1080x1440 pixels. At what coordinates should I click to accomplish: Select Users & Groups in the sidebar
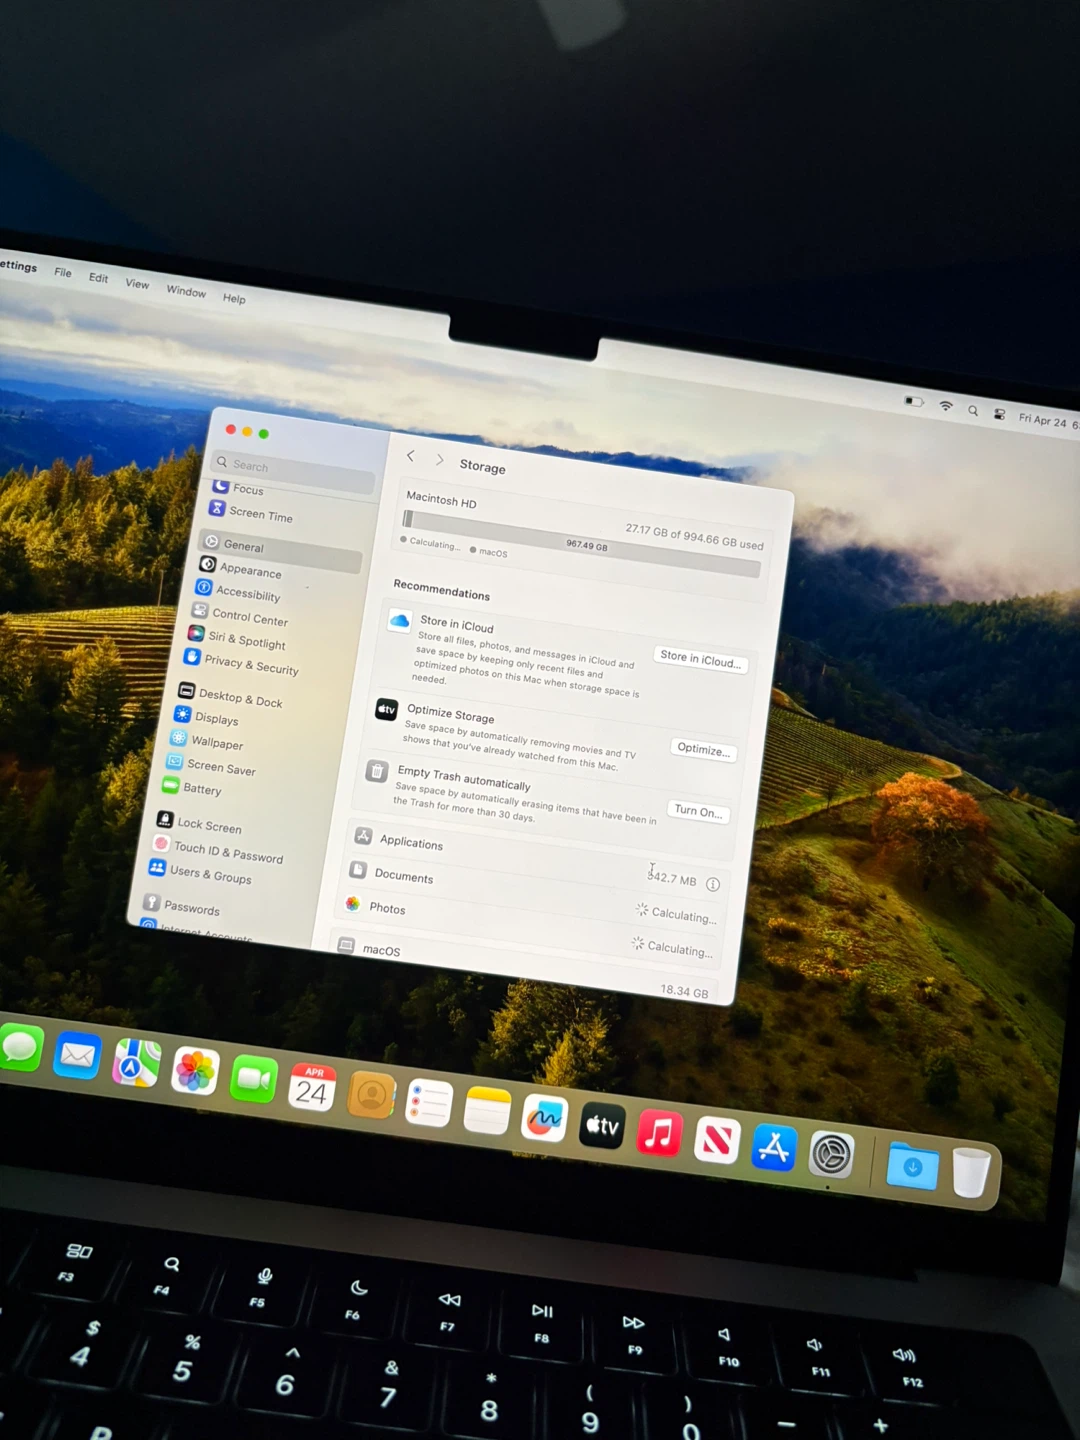[200, 874]
